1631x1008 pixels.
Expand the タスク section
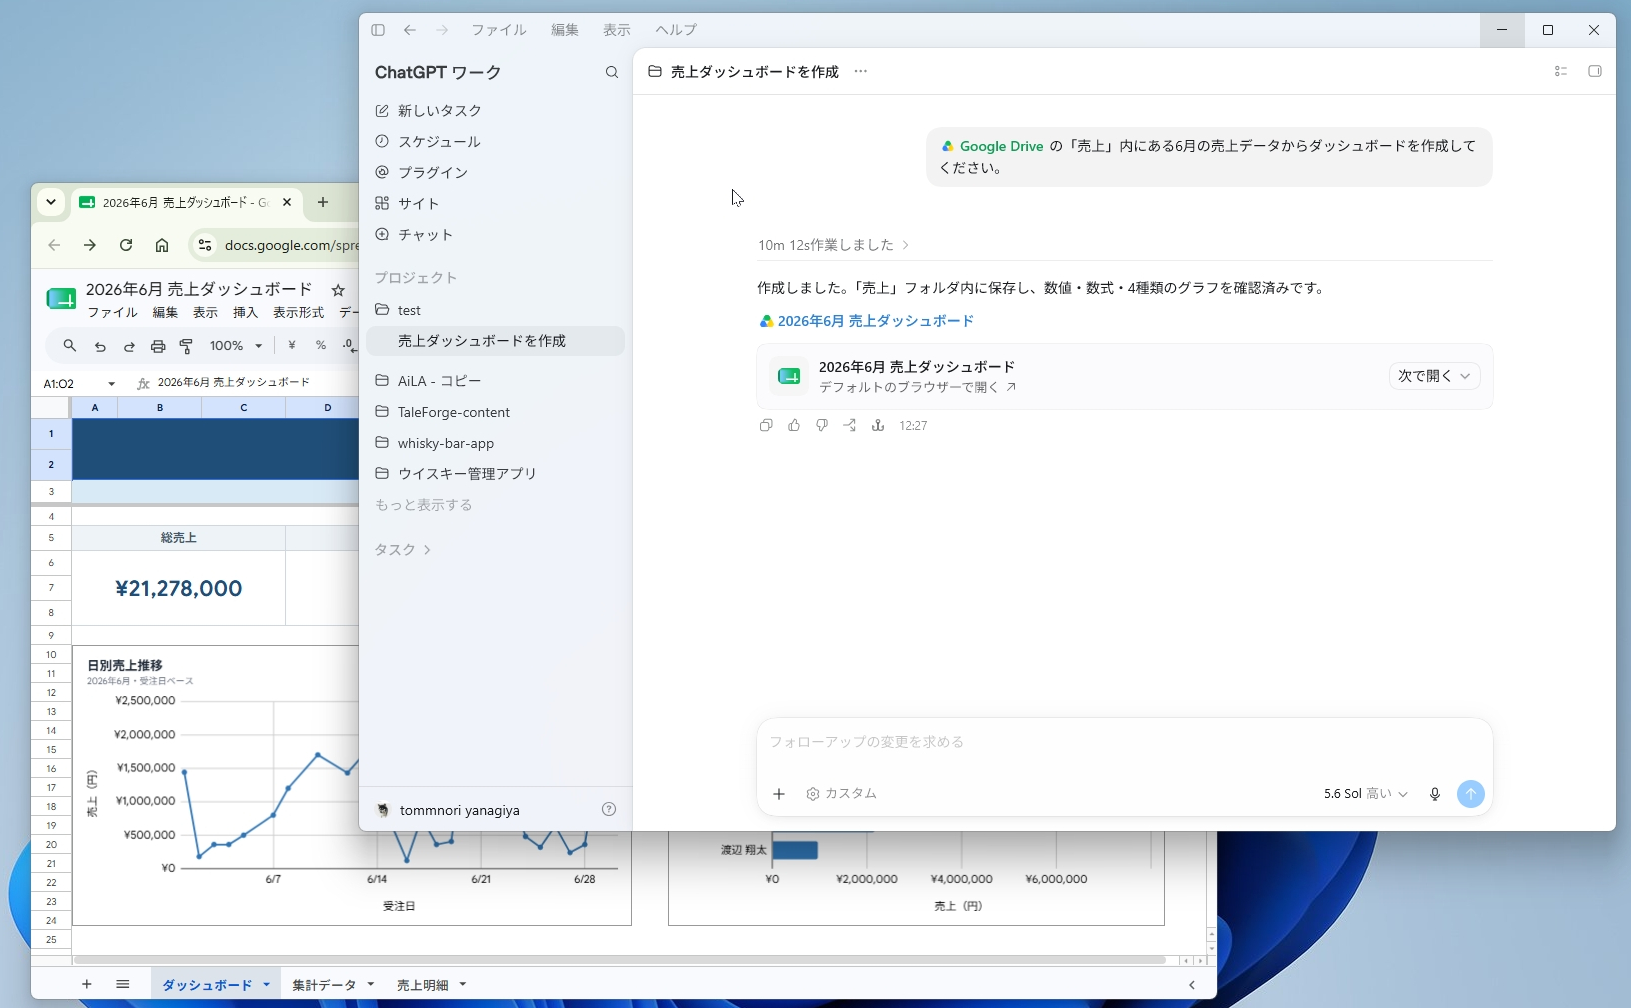tap(403, 550)
